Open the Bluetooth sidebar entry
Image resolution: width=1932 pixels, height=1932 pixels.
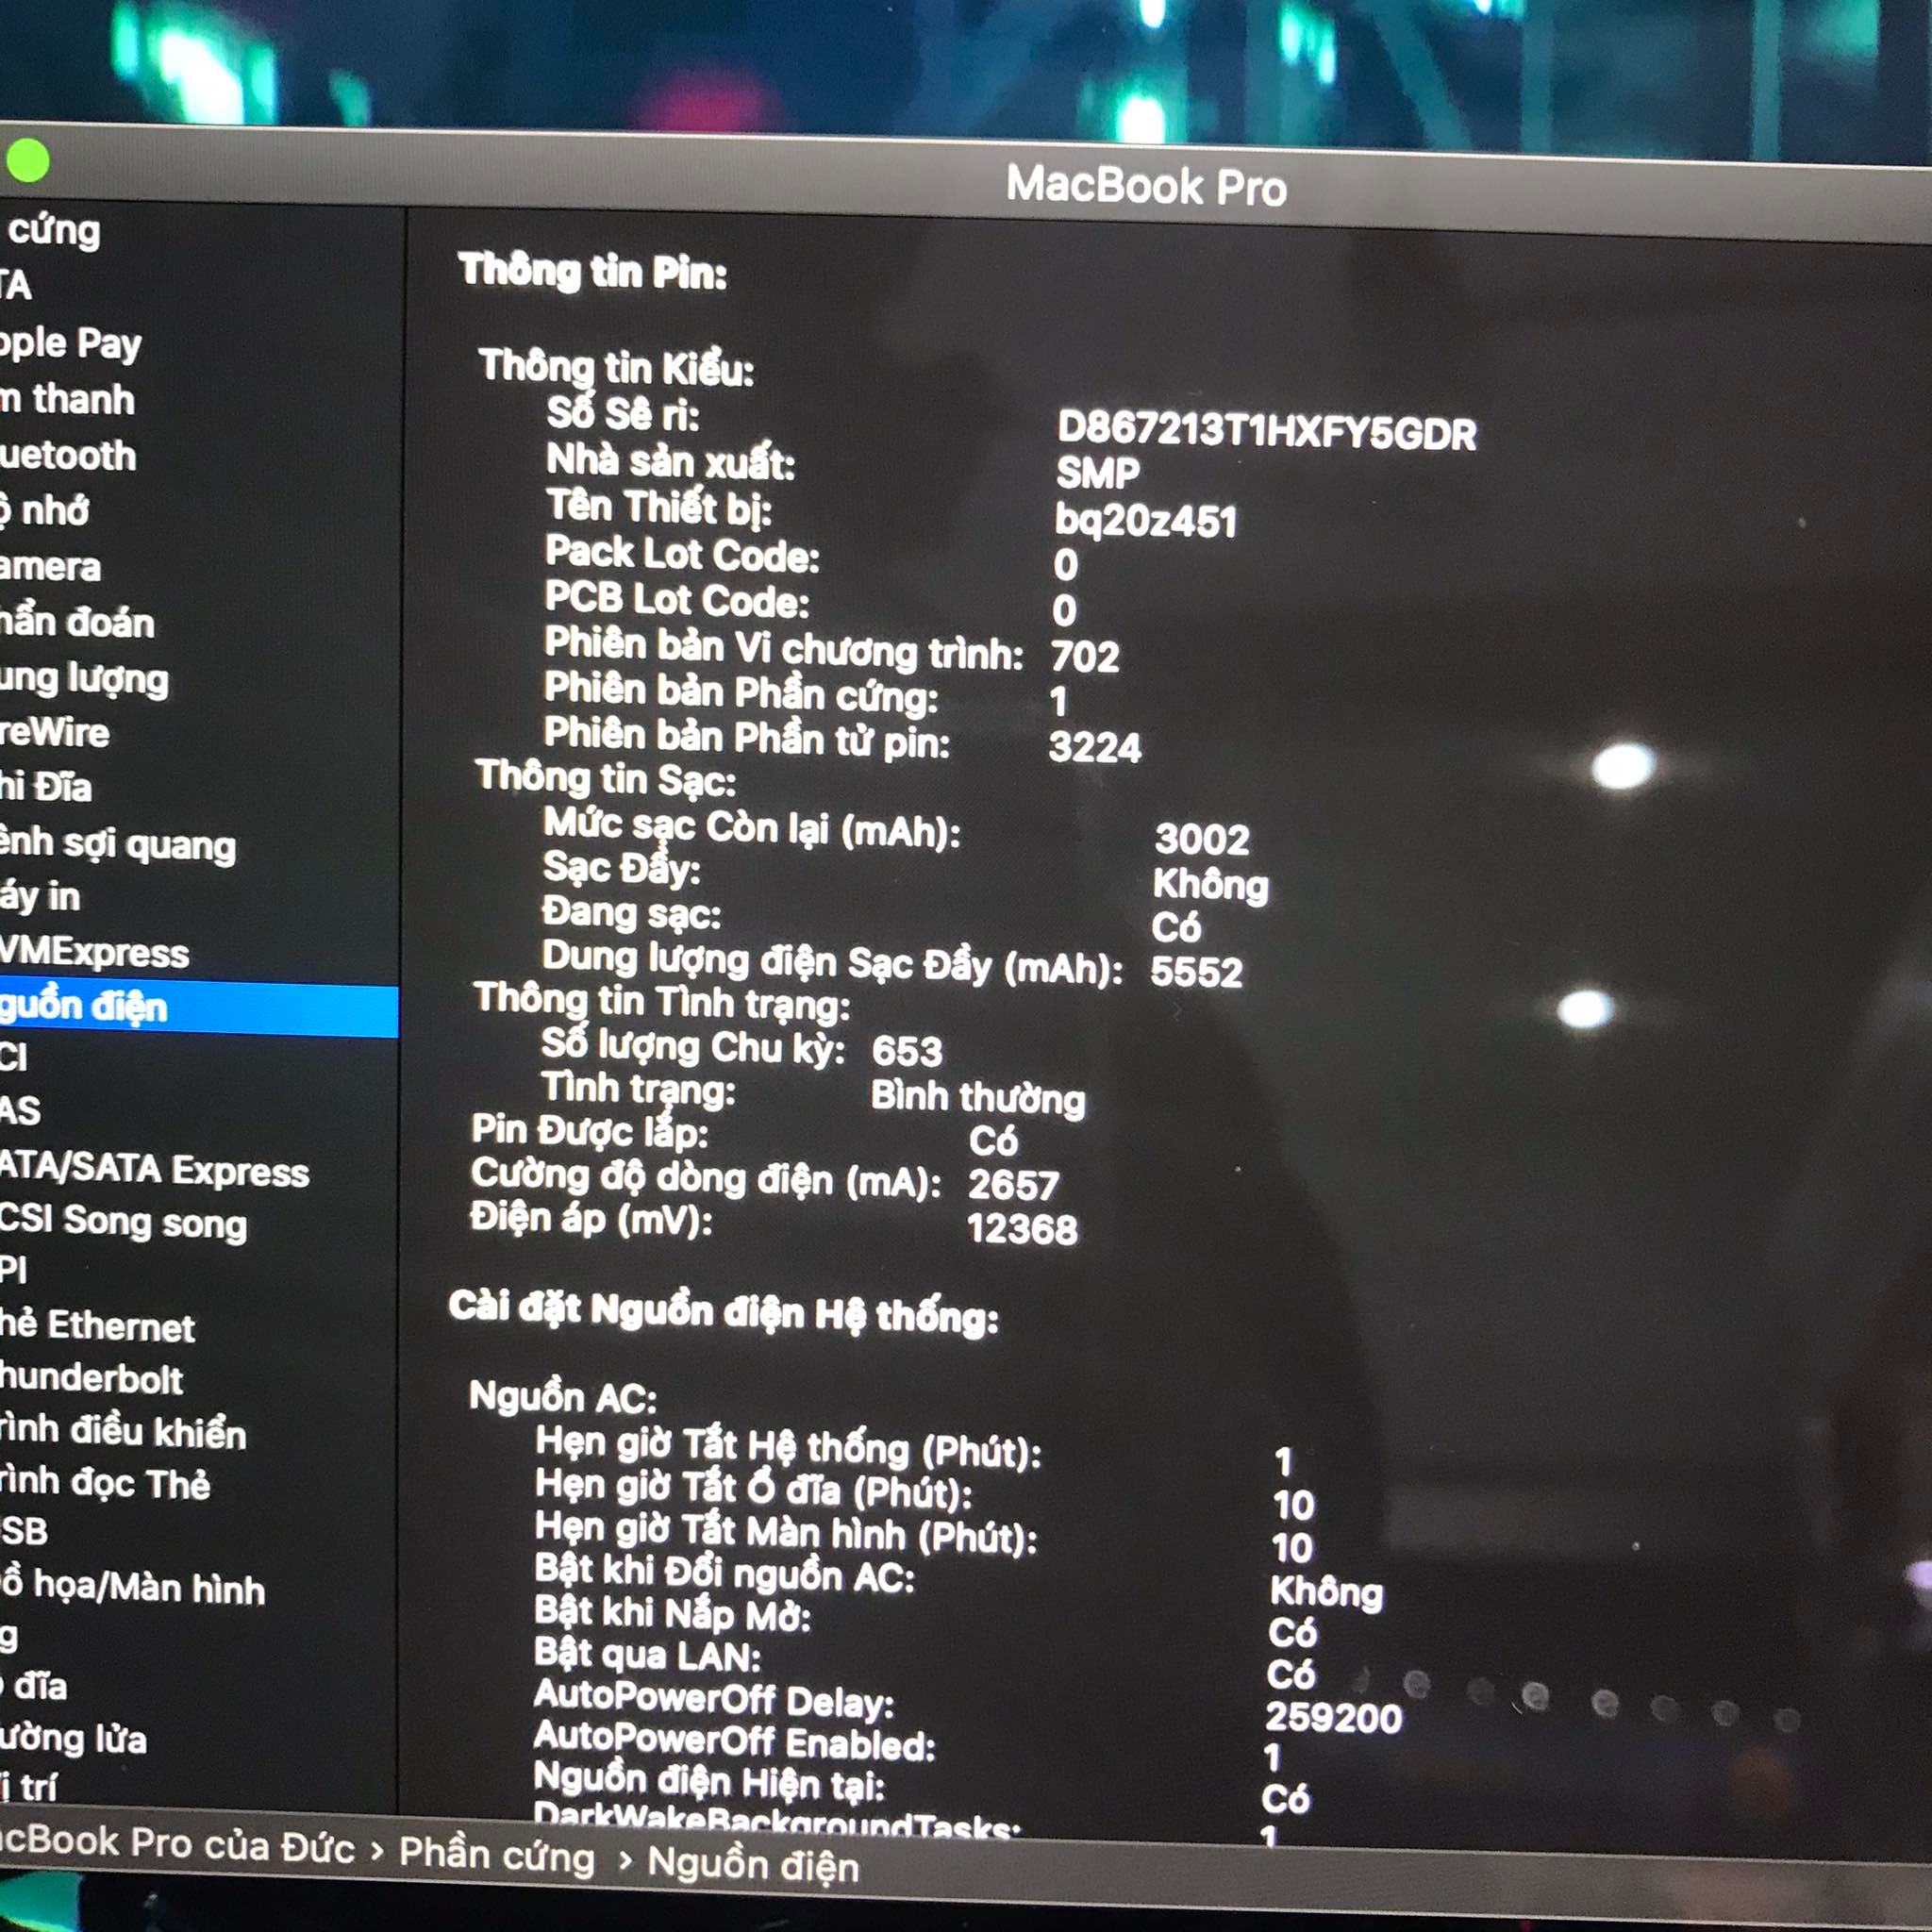(x=68, y=456)
